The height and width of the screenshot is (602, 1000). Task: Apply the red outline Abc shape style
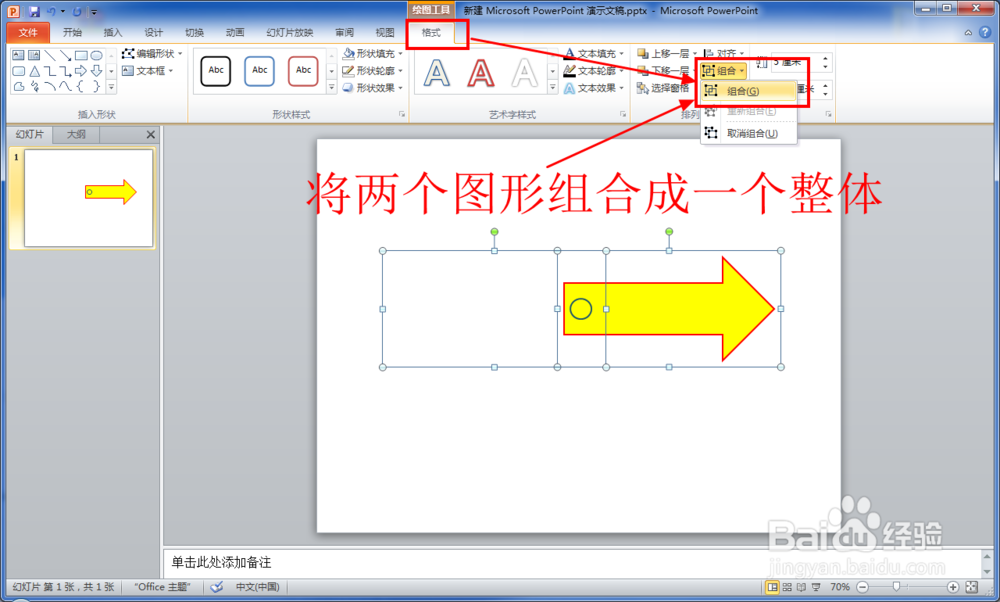[303, 71]
